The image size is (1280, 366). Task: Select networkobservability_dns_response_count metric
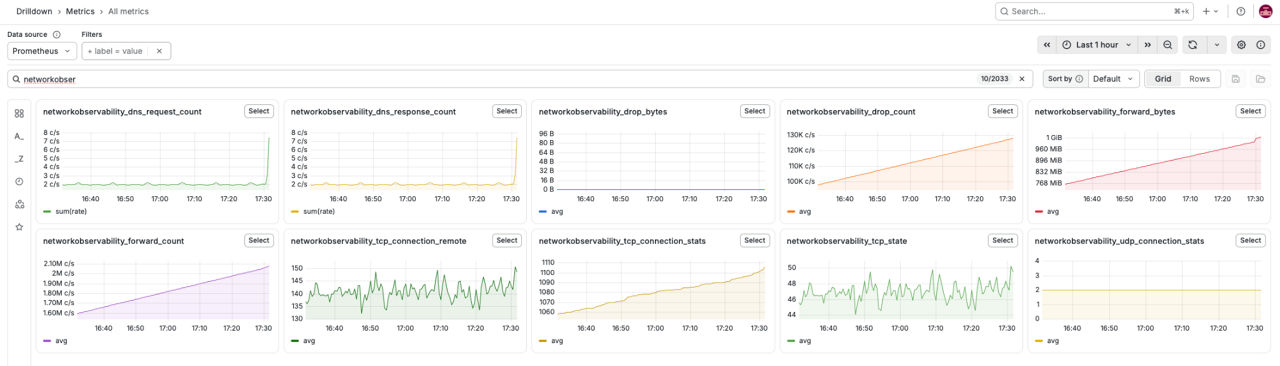(x=507, y=111)
